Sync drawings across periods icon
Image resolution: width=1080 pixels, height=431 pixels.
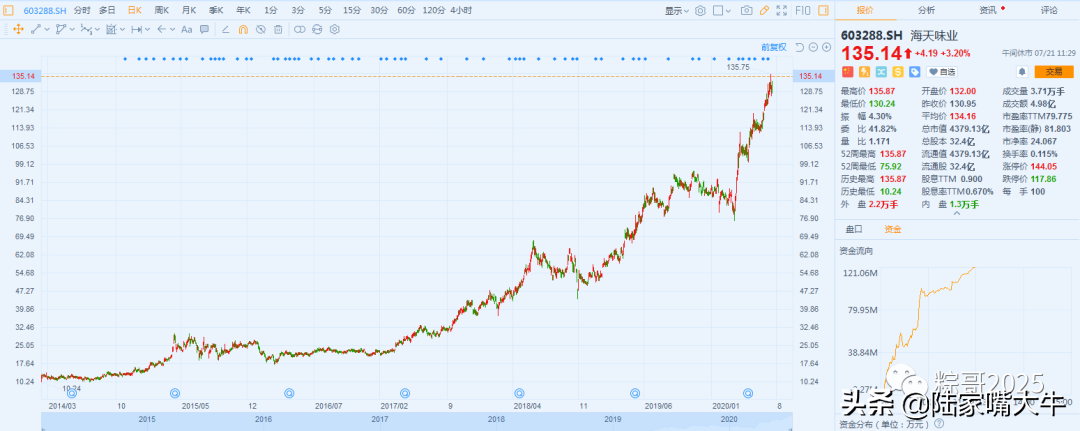coord(317,29)
